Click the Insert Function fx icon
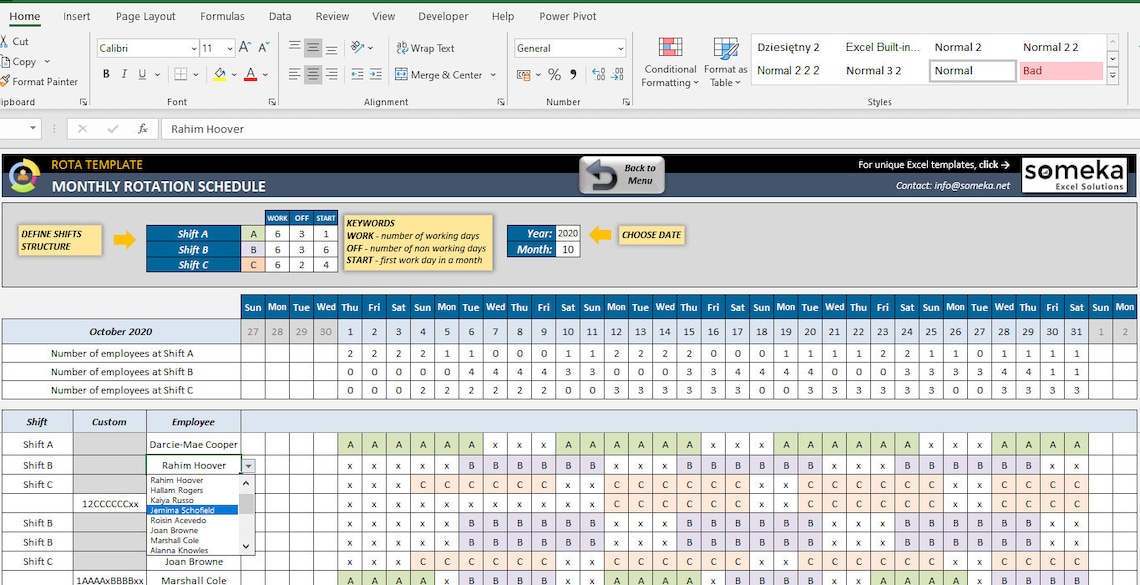 pos(141,128)
